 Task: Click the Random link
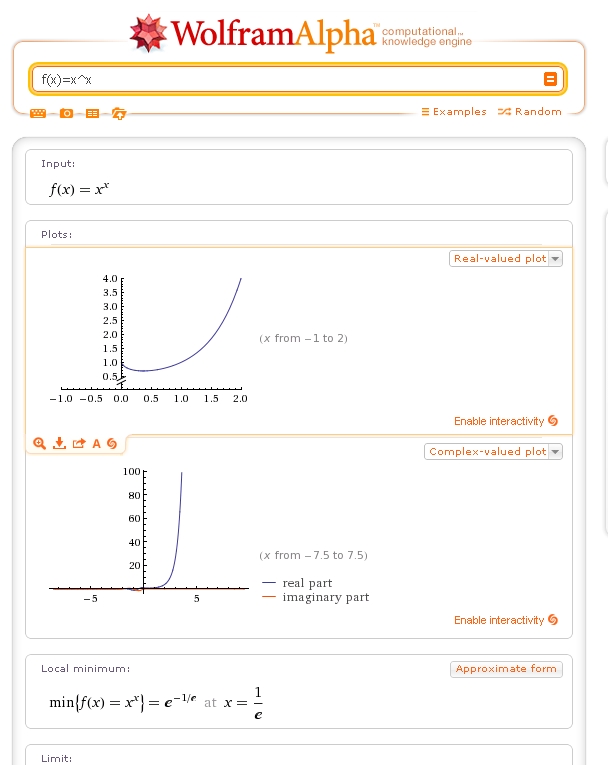pos(530,112)
